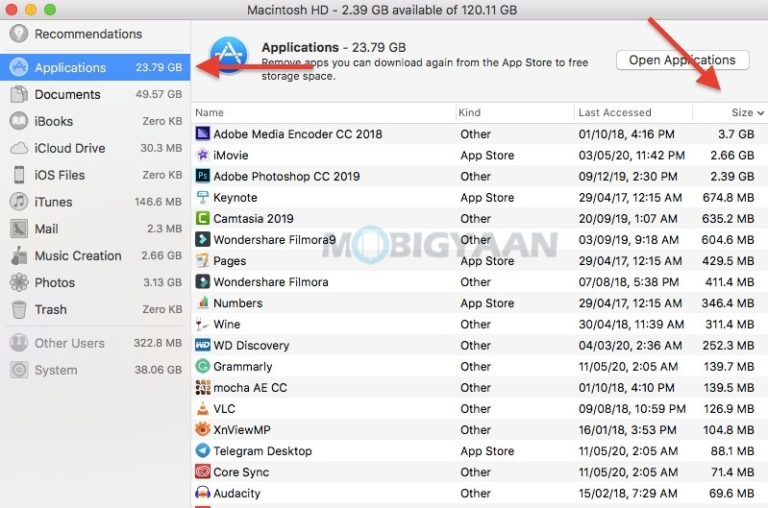
Task: Click the mocha AE CC icon
Action: 203,387
